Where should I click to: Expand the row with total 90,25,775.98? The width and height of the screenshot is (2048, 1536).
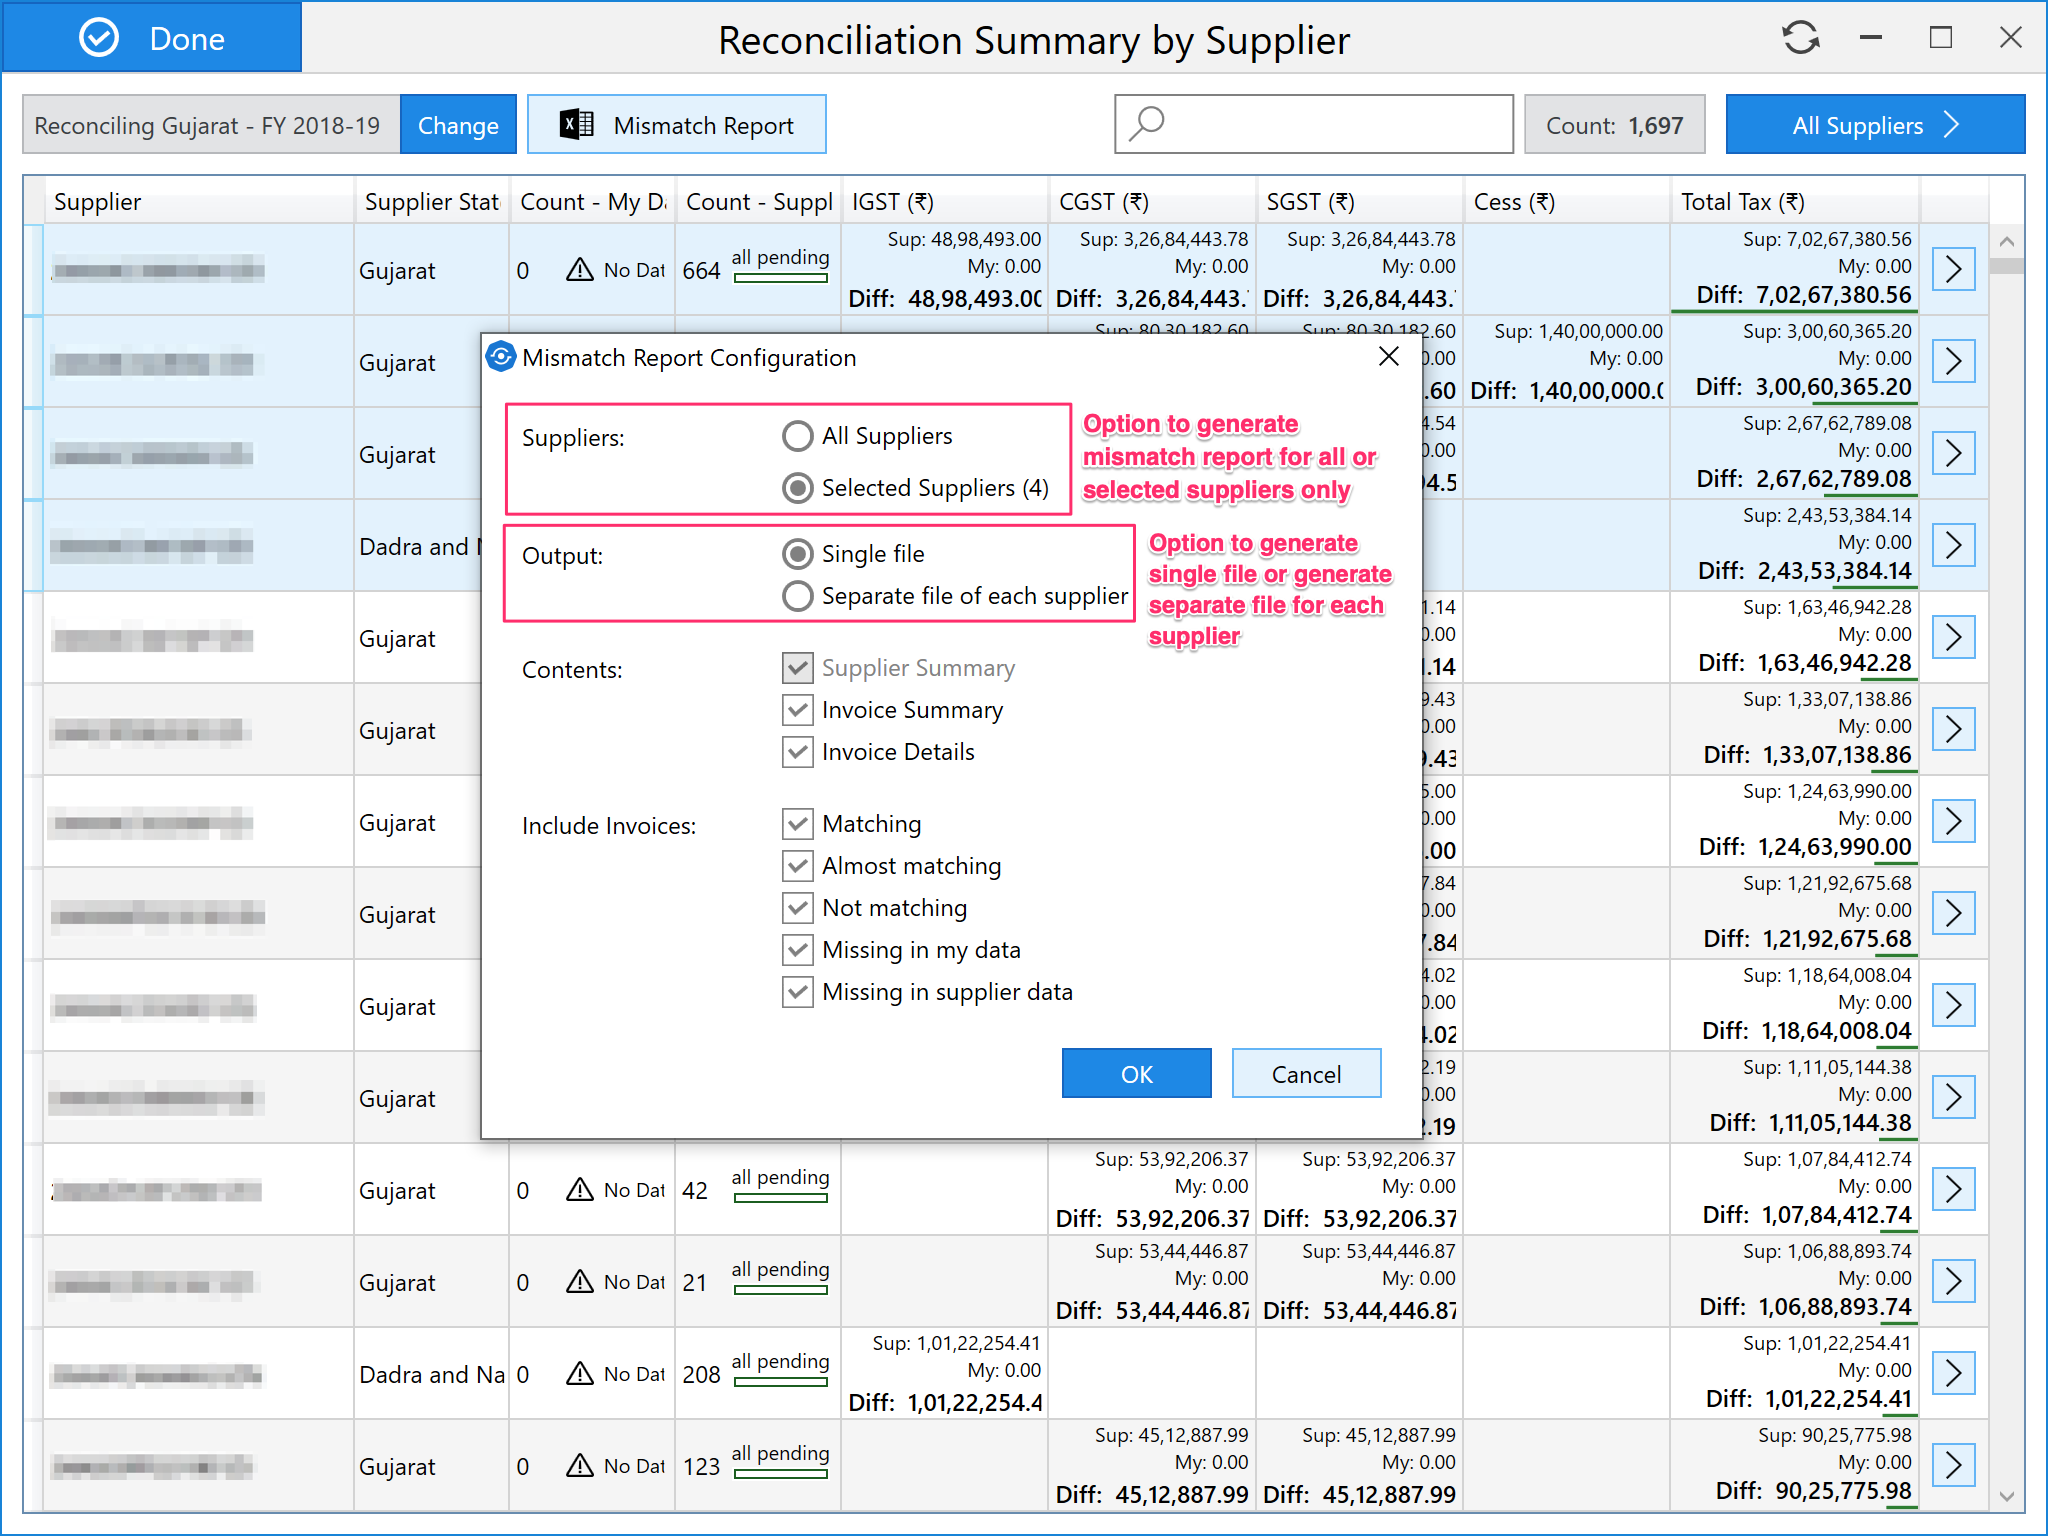click(x=1953, y=1465)
